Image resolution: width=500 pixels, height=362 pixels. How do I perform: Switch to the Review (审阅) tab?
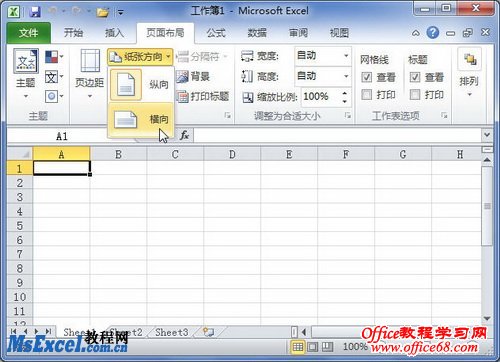(298, 33)
